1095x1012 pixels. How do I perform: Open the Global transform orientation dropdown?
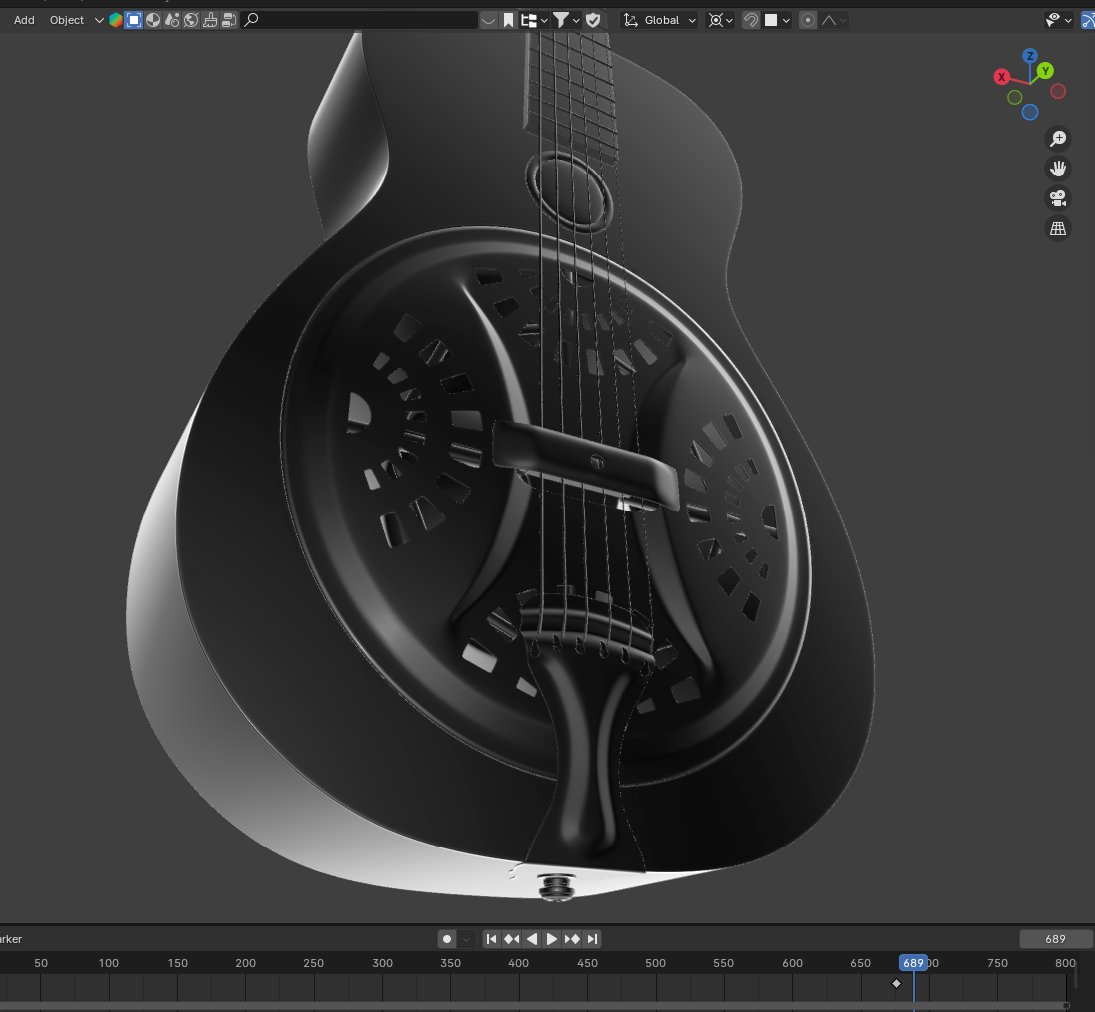point(658,20)
